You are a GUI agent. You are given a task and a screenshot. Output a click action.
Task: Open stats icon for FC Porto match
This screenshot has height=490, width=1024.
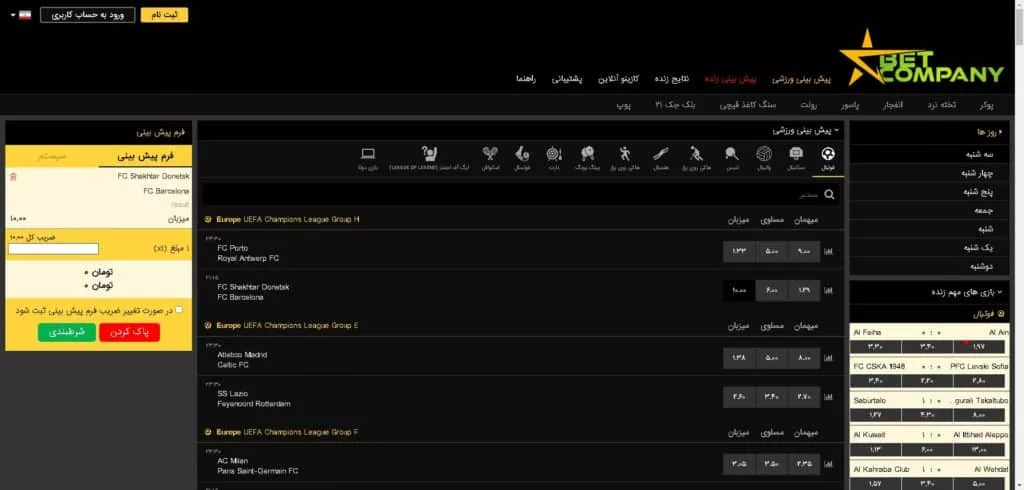pos(829,253)
